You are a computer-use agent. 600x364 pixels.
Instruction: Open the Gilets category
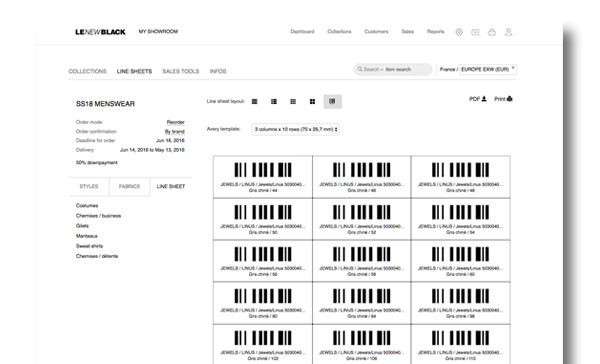[82, 226]
